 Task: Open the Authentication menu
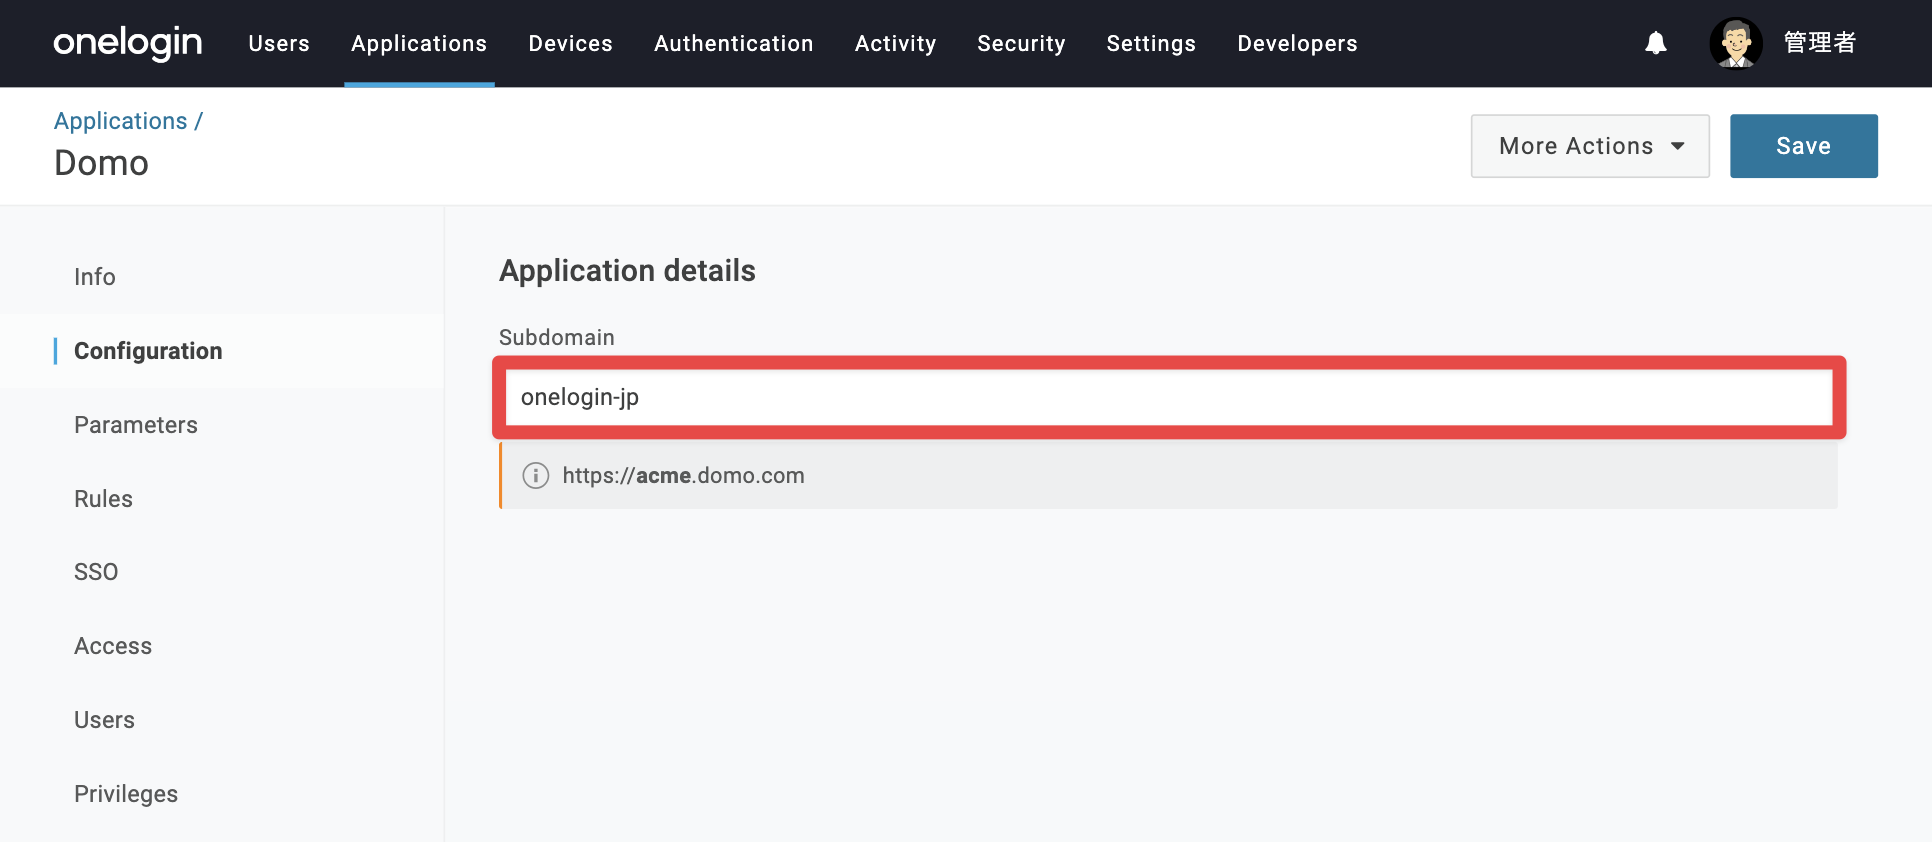[x=733, y=43]
